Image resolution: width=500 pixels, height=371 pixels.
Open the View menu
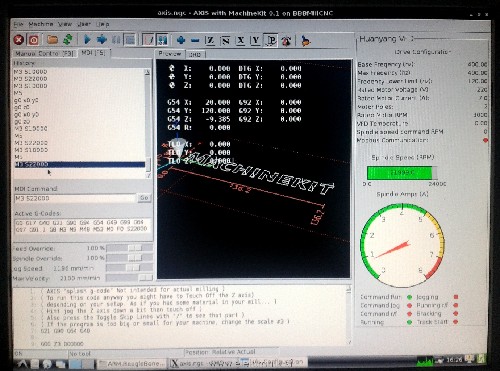(65, 24)
